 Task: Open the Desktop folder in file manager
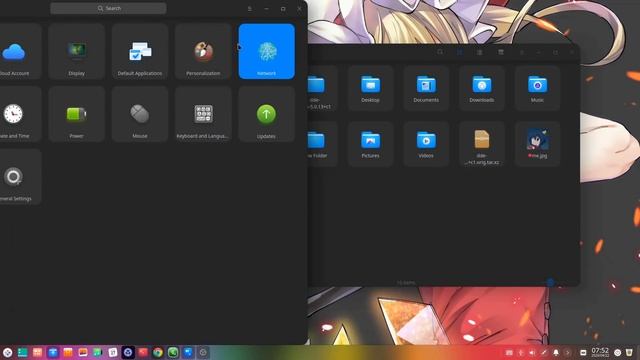pos(370,88)
